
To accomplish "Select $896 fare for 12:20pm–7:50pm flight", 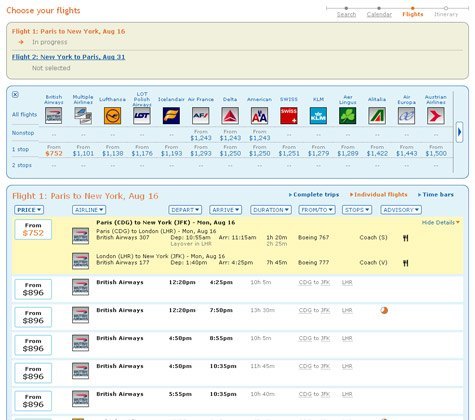I will pyautogui.click(x=33, y=317).
